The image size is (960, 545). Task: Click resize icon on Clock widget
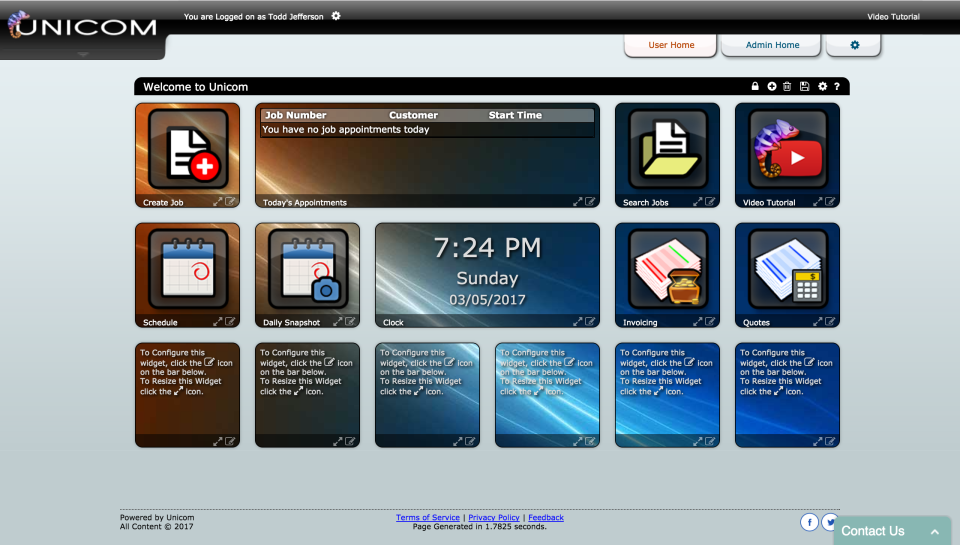577,321
